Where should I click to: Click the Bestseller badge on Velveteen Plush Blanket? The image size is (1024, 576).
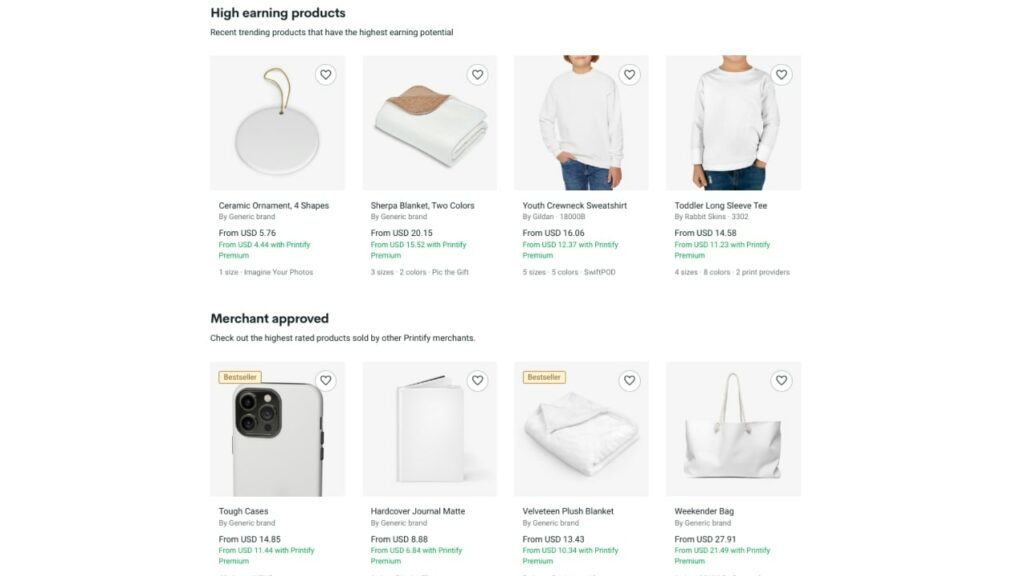click(545, 377)
